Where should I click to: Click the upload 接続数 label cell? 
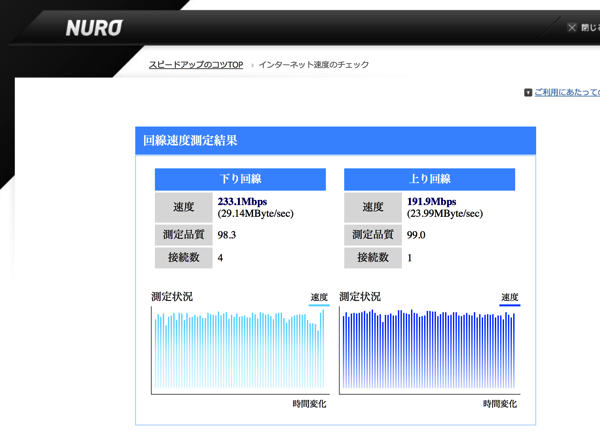(372, 259)
